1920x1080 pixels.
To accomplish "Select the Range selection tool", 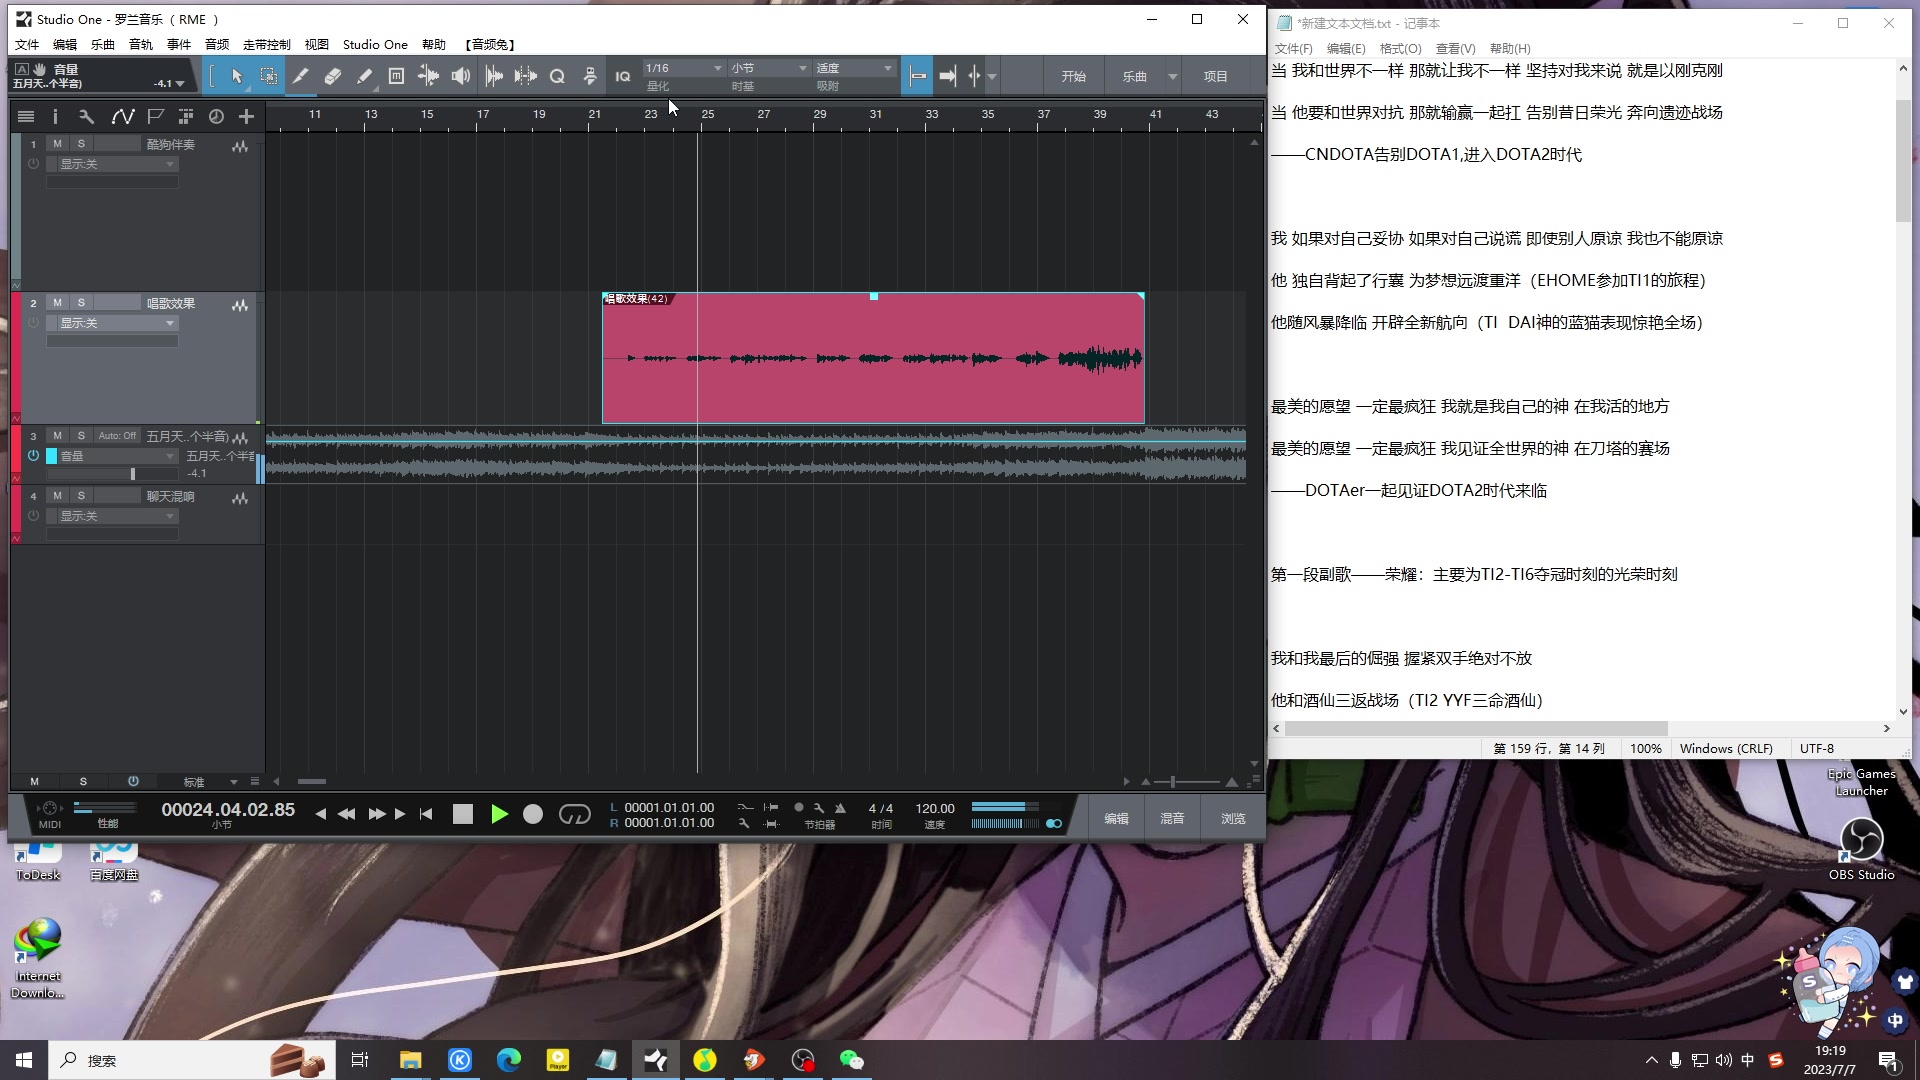I will 269,76.
